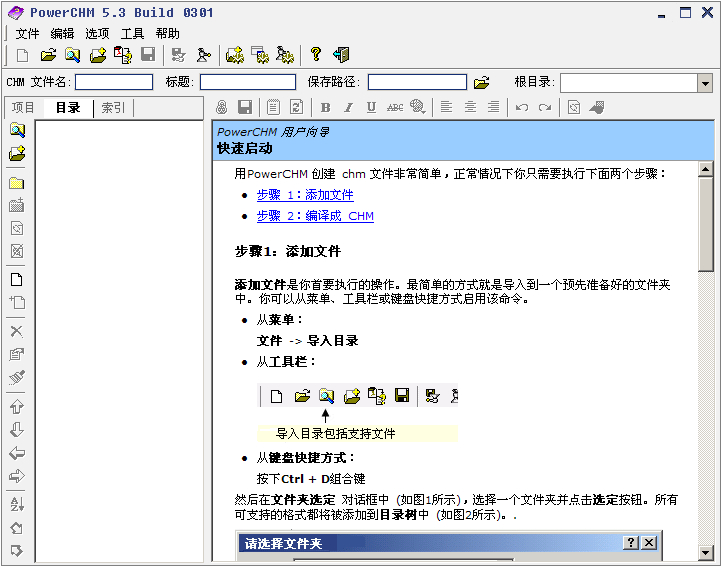723x568 pixels.
Task: Switch to the 项目 tab
Action: [x=23, y=108]
